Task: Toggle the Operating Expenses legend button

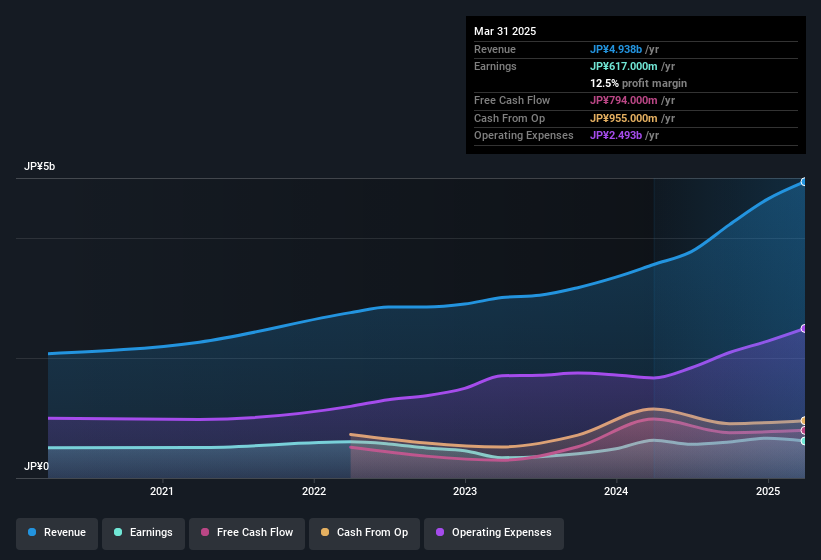Action: tap(494, 534)
